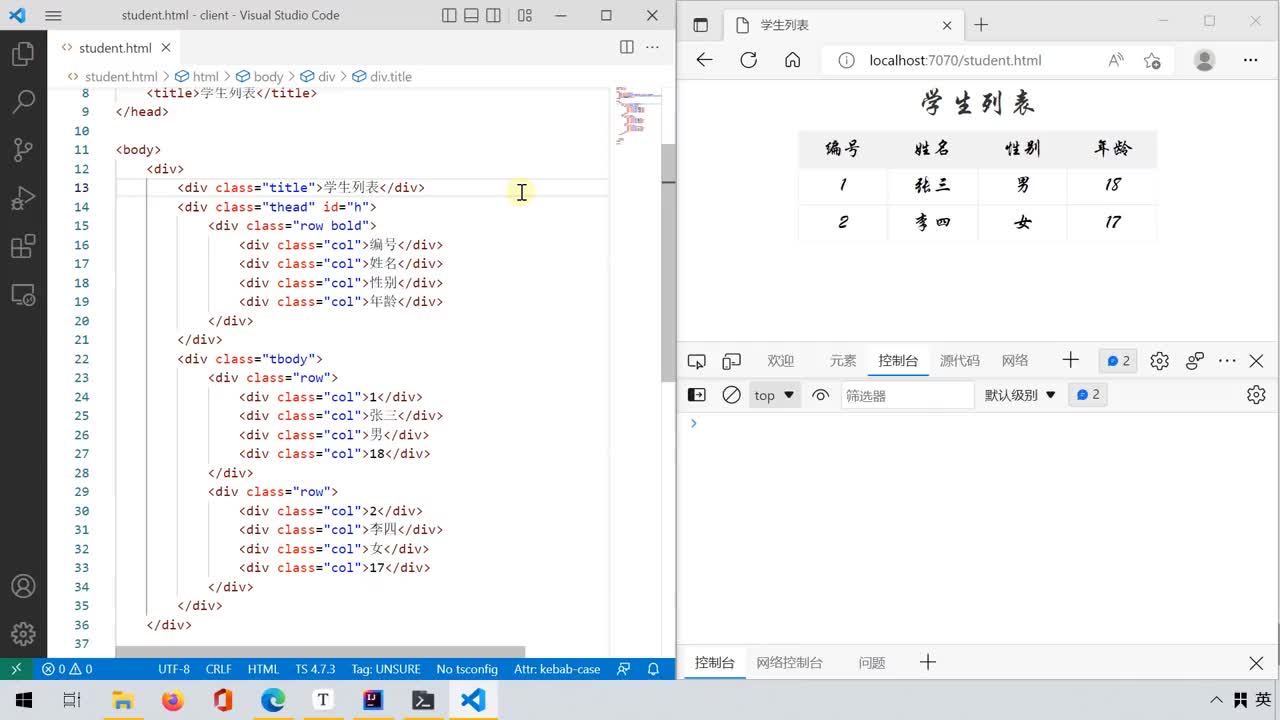
Task: Open the VS Code hamburger application menu
Action: [54, 16]
